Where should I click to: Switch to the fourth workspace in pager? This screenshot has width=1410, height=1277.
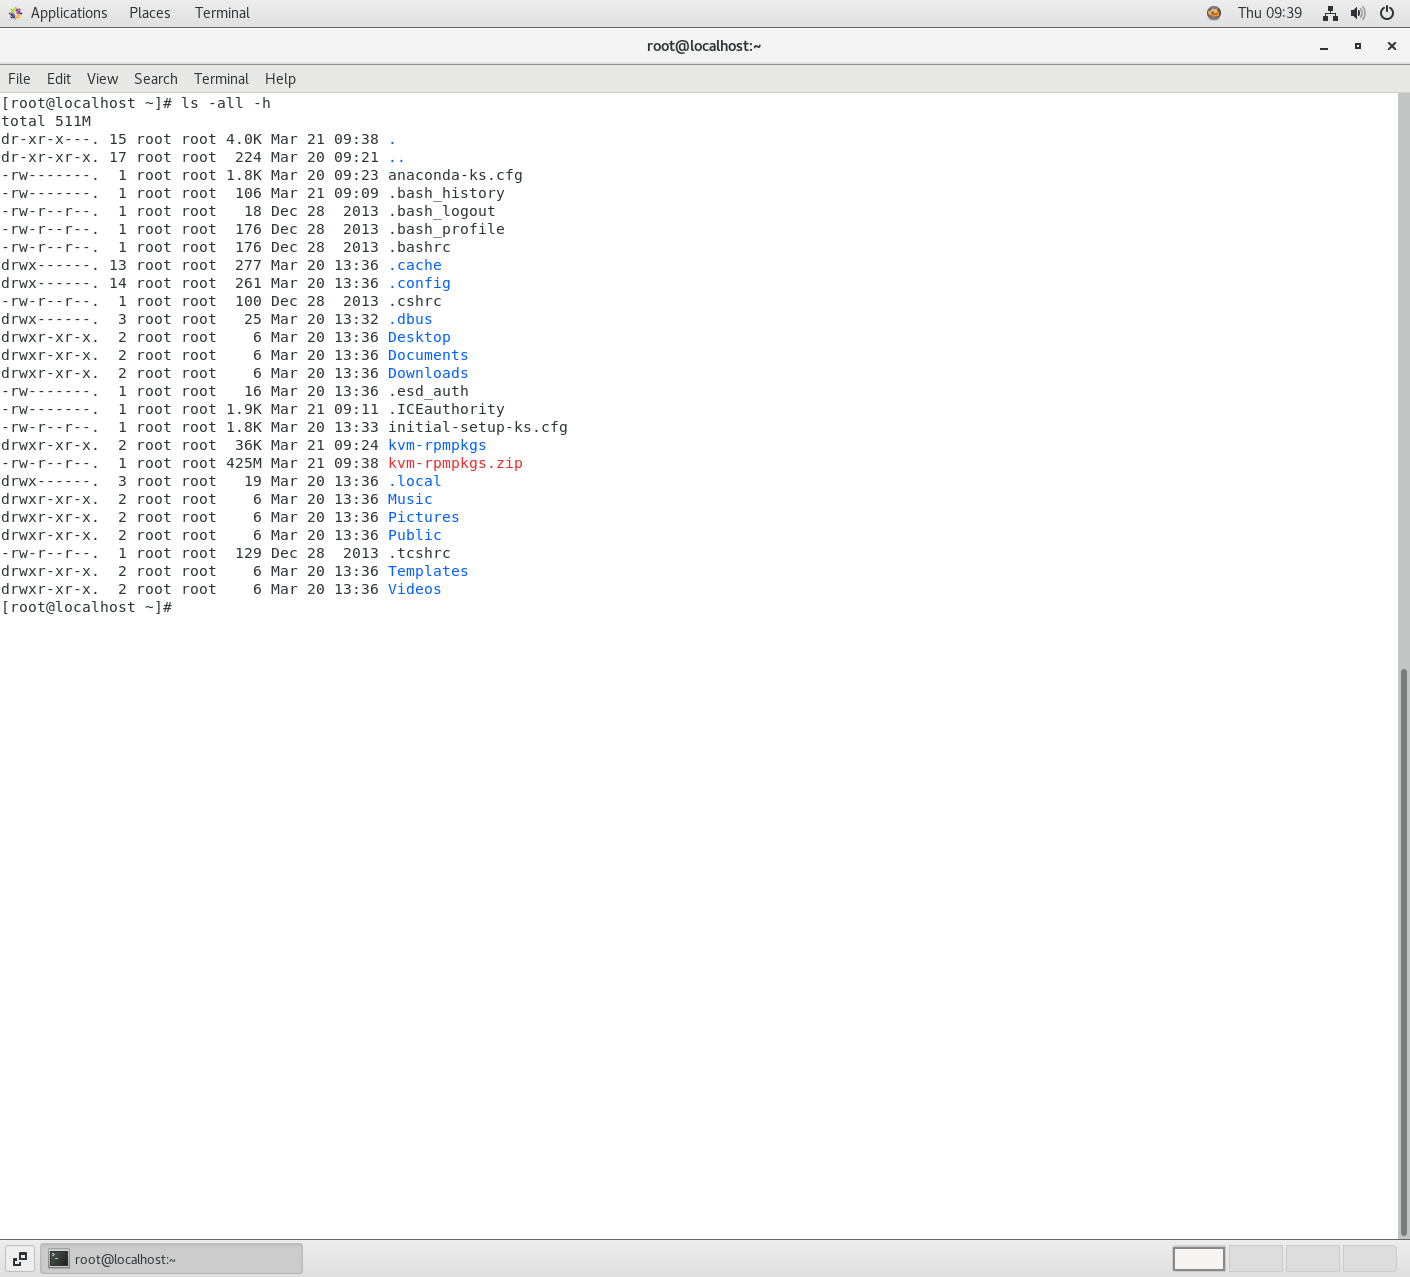coord(1370,1259)
